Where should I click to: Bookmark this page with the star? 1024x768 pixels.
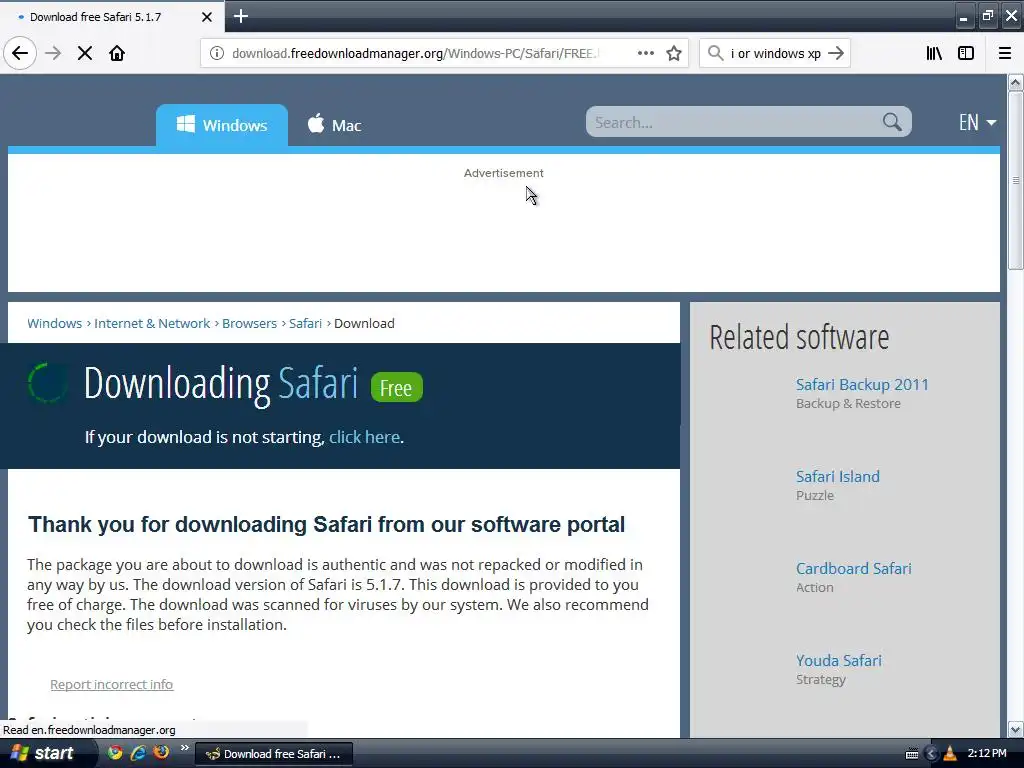(674, 53)
